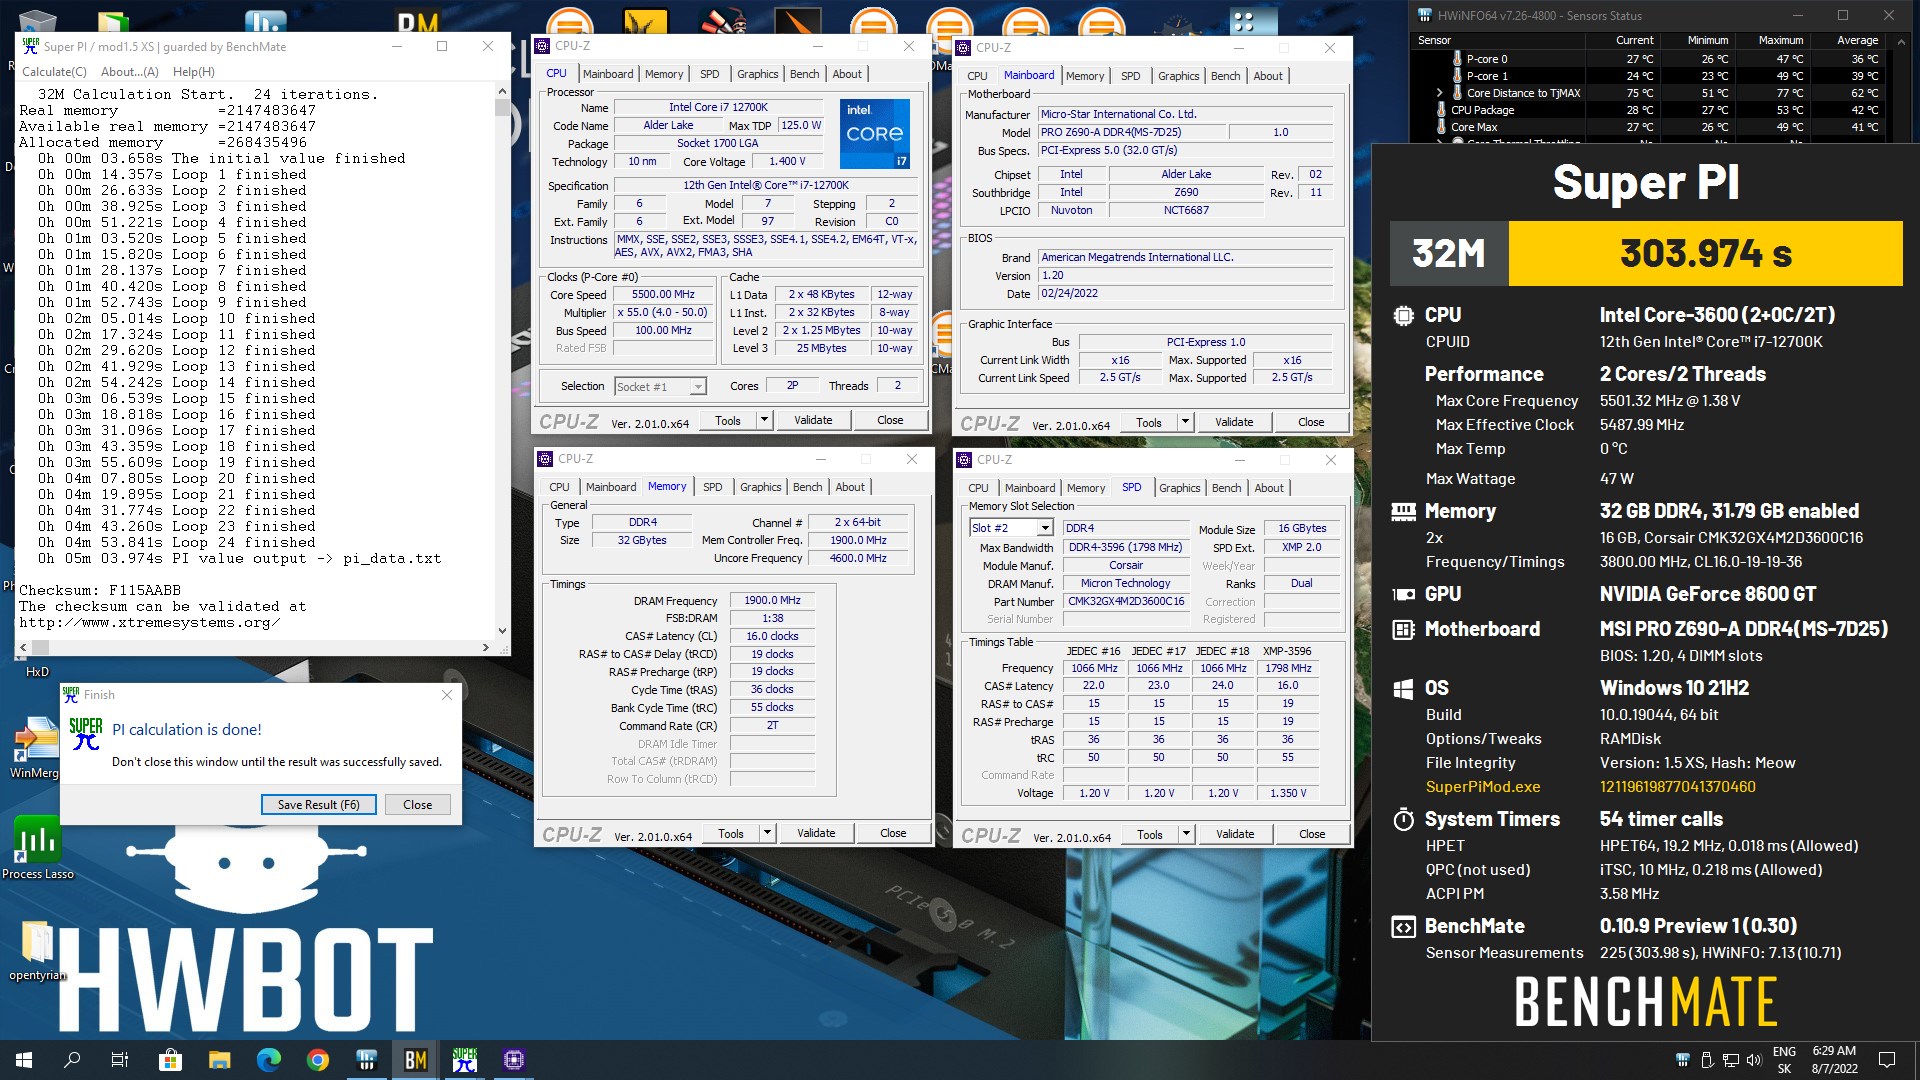Open the Calculate(C) menu in Super PI

(x=54, y=72)
